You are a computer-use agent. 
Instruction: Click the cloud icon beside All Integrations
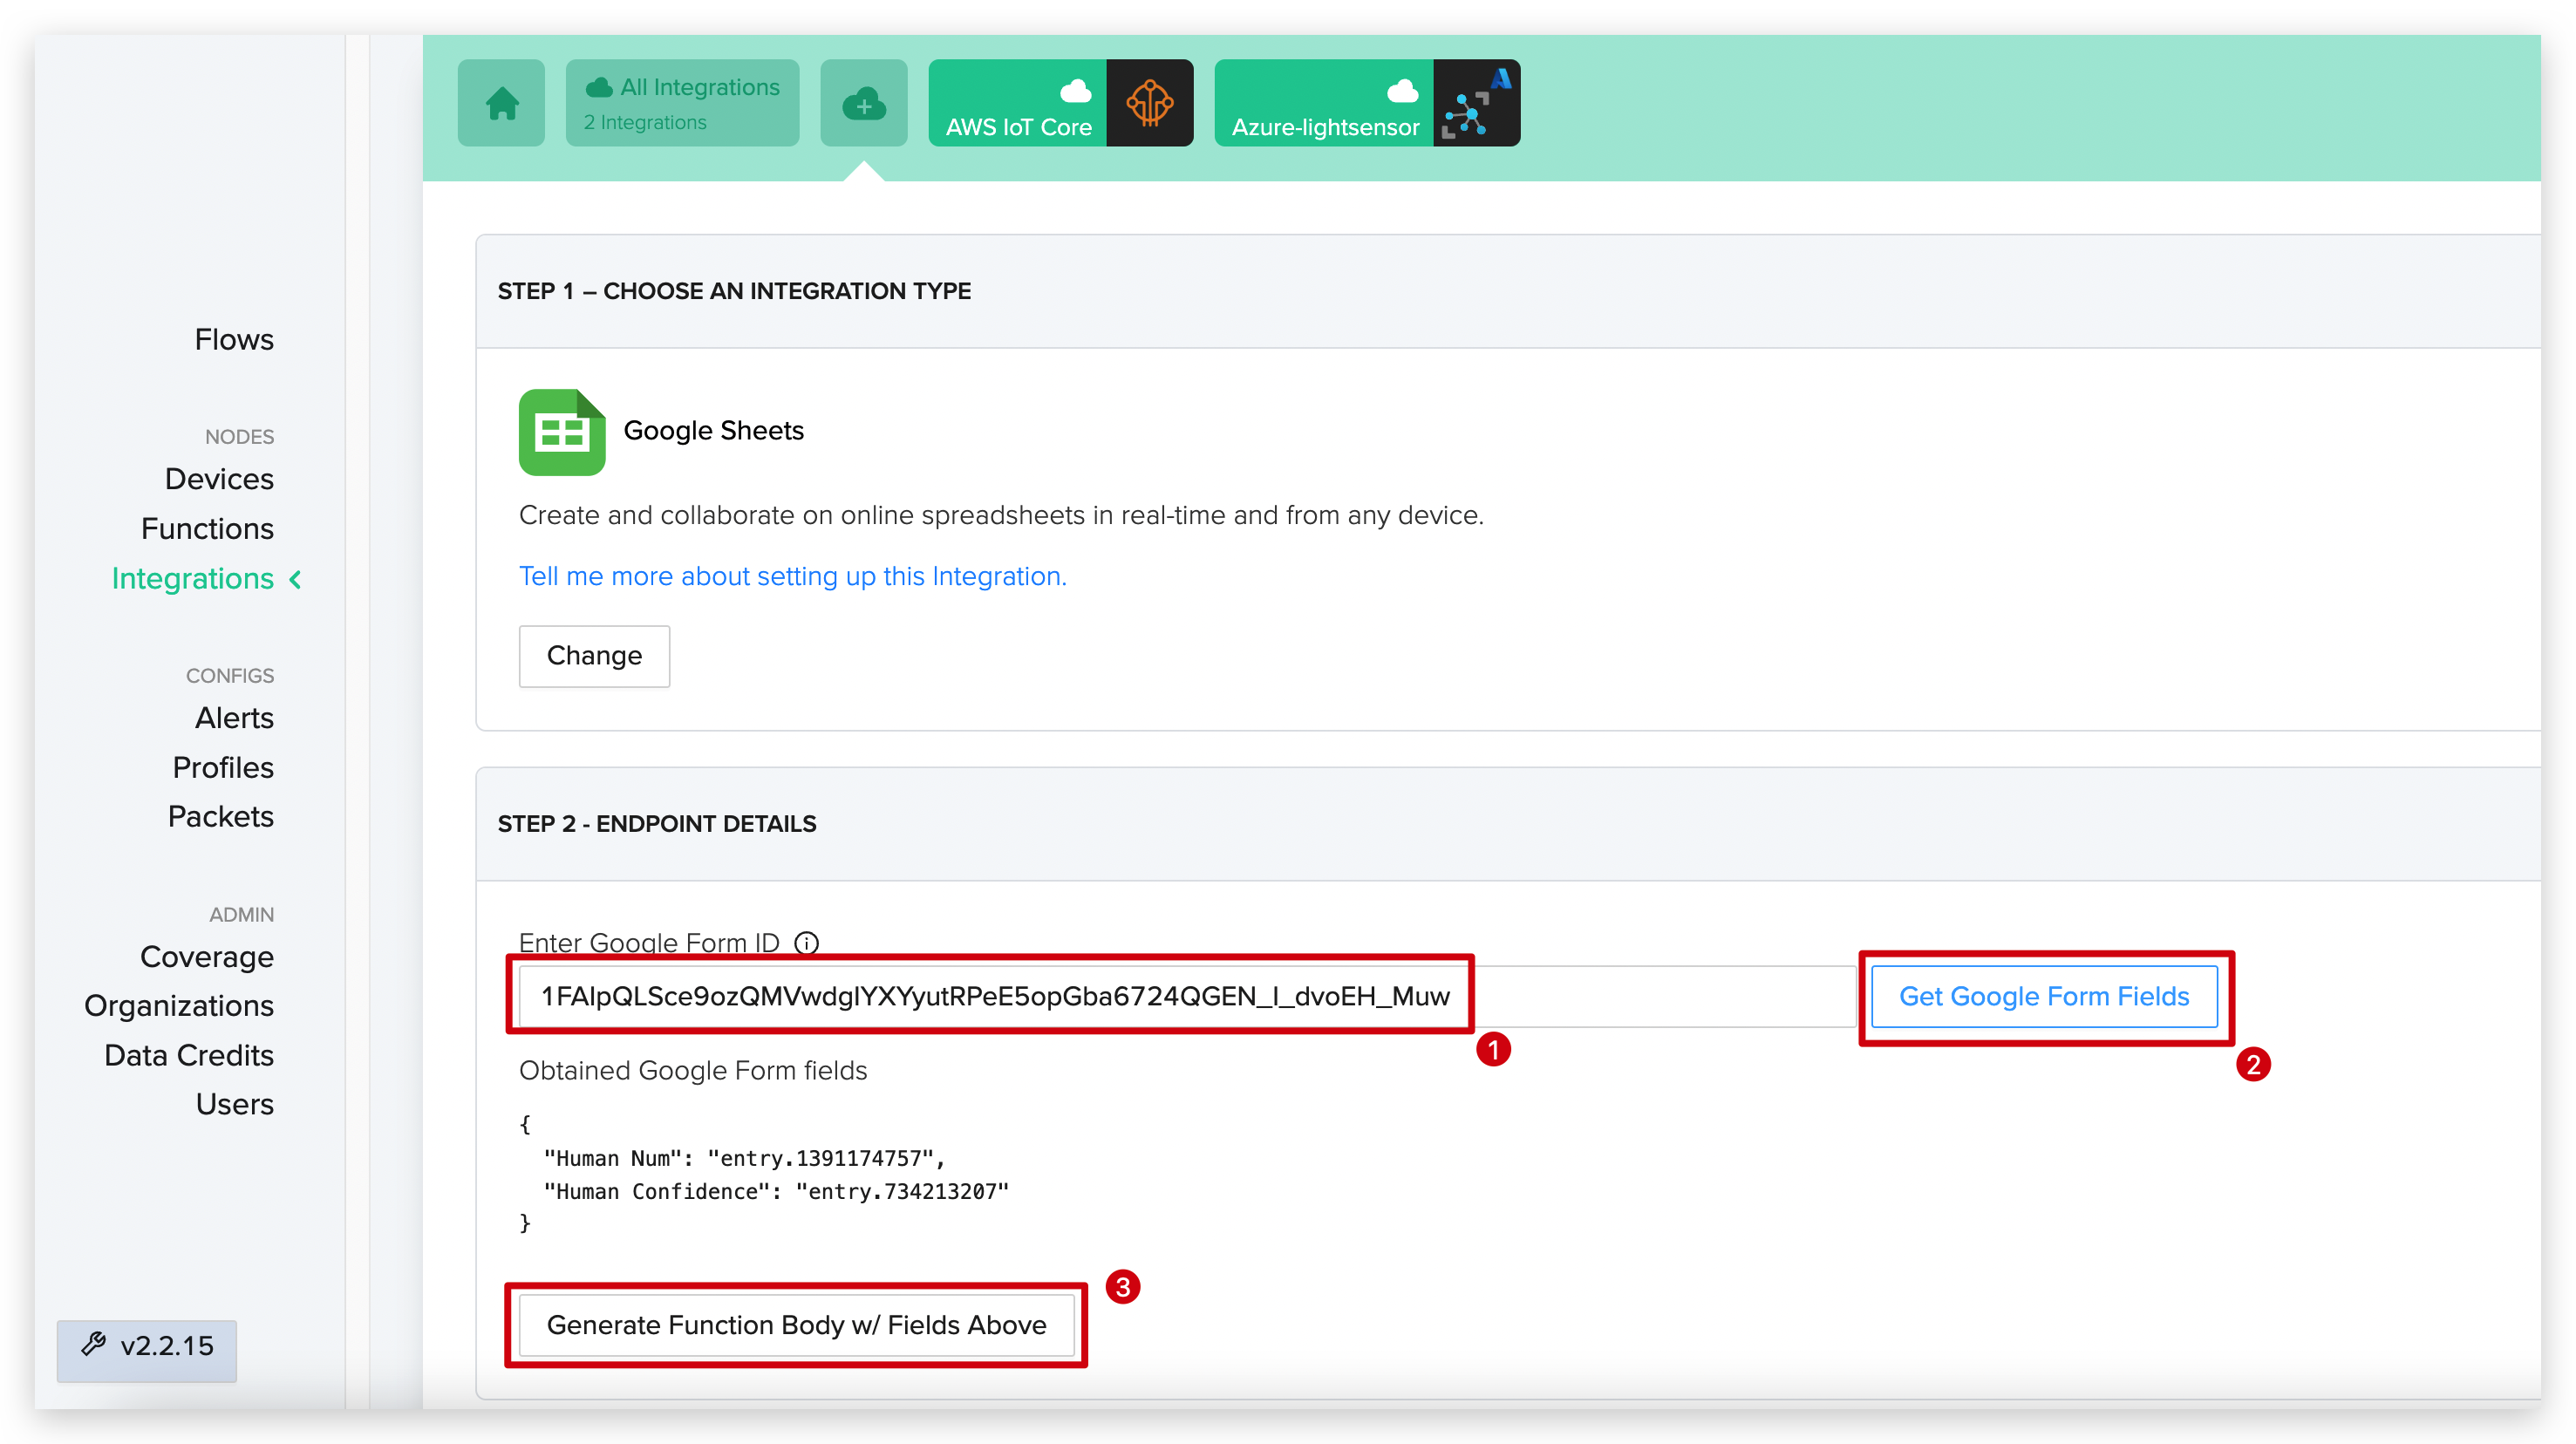point(599,87)
